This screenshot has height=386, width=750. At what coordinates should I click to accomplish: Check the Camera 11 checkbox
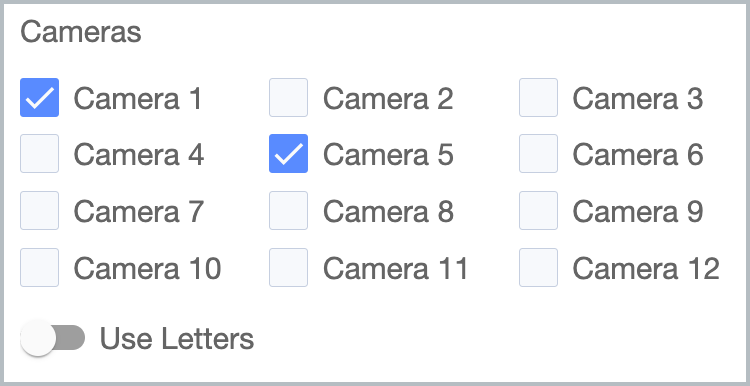point(288,267)
